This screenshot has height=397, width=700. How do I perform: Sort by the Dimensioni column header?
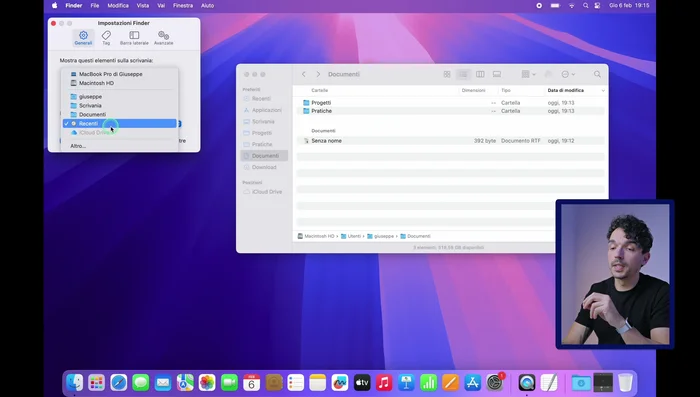(473, 90)
